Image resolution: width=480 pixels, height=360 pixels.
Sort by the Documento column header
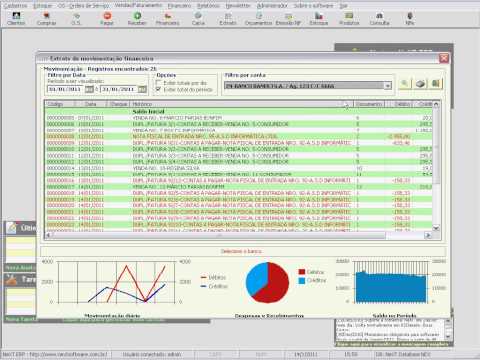tap(369, 104)
